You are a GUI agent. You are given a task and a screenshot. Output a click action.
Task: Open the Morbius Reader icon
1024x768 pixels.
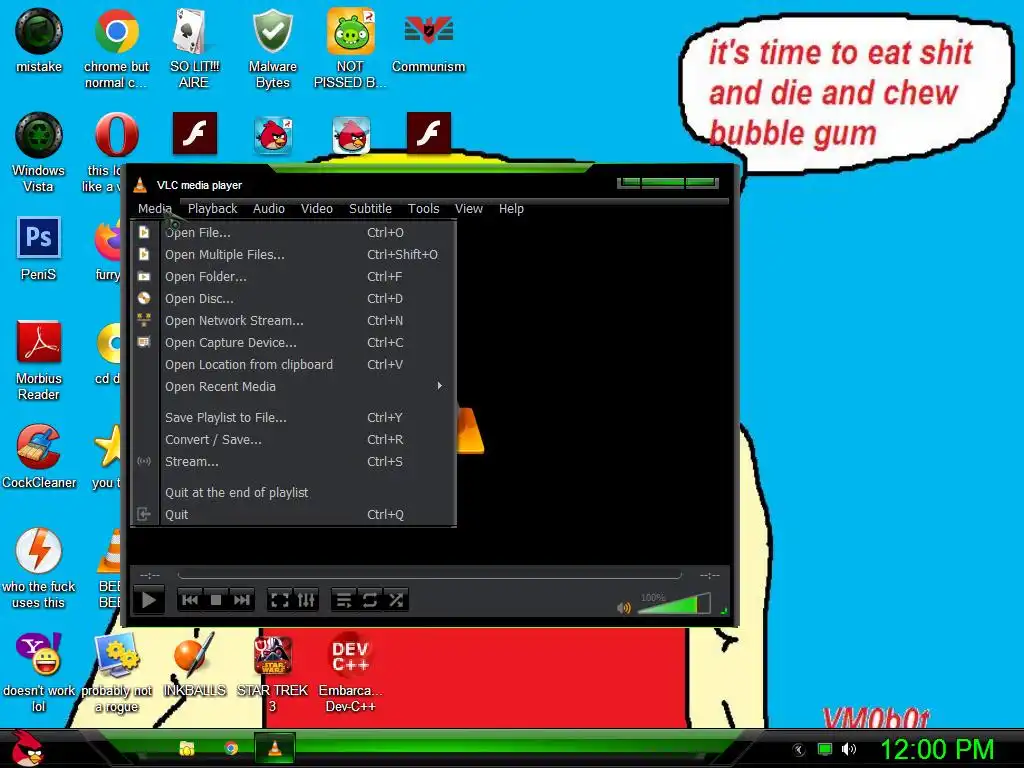pos(39,360)
